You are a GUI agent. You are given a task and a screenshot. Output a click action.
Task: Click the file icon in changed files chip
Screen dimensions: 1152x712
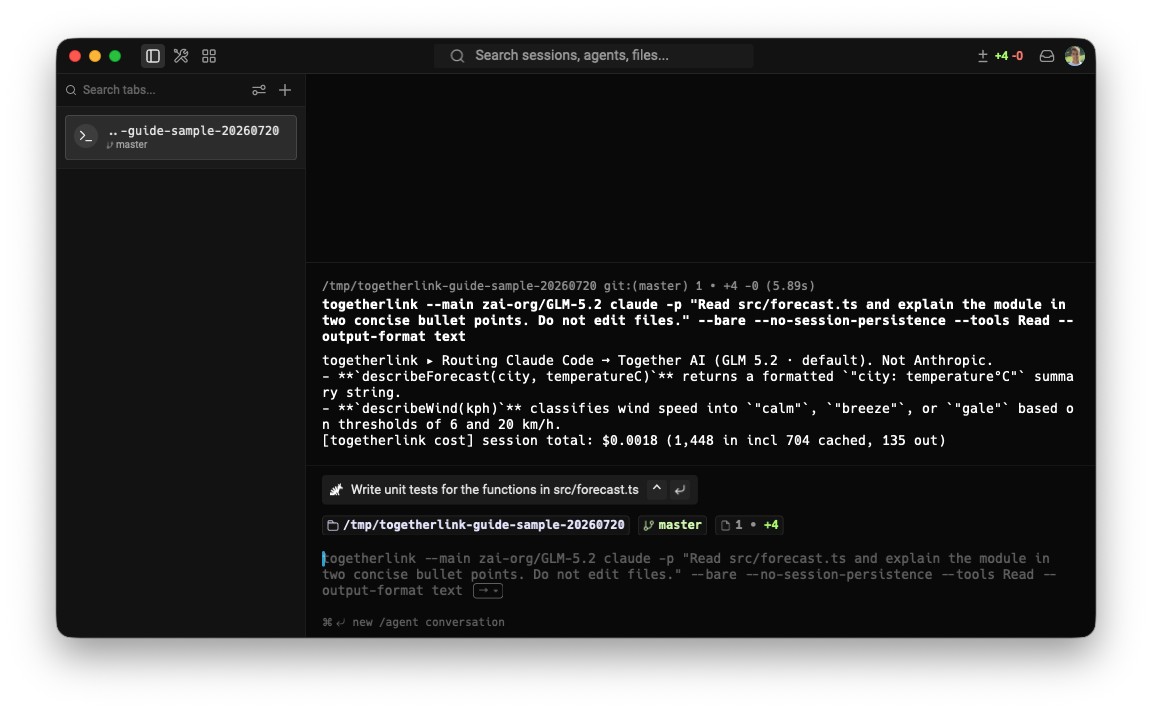click(x=726, y=525)
